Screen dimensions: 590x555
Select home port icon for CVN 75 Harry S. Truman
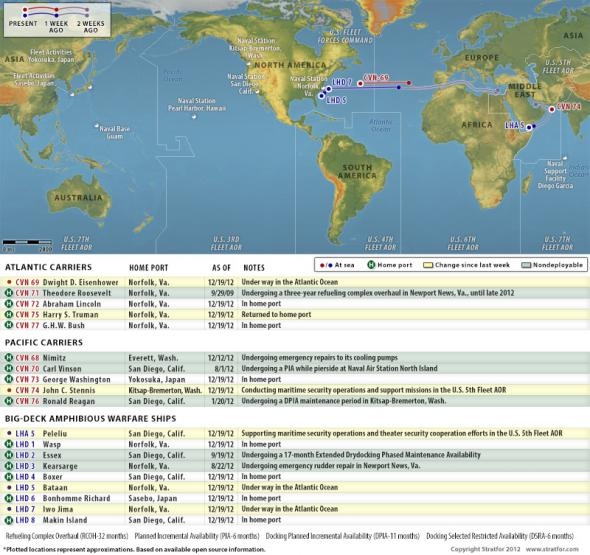coord(9,314)
